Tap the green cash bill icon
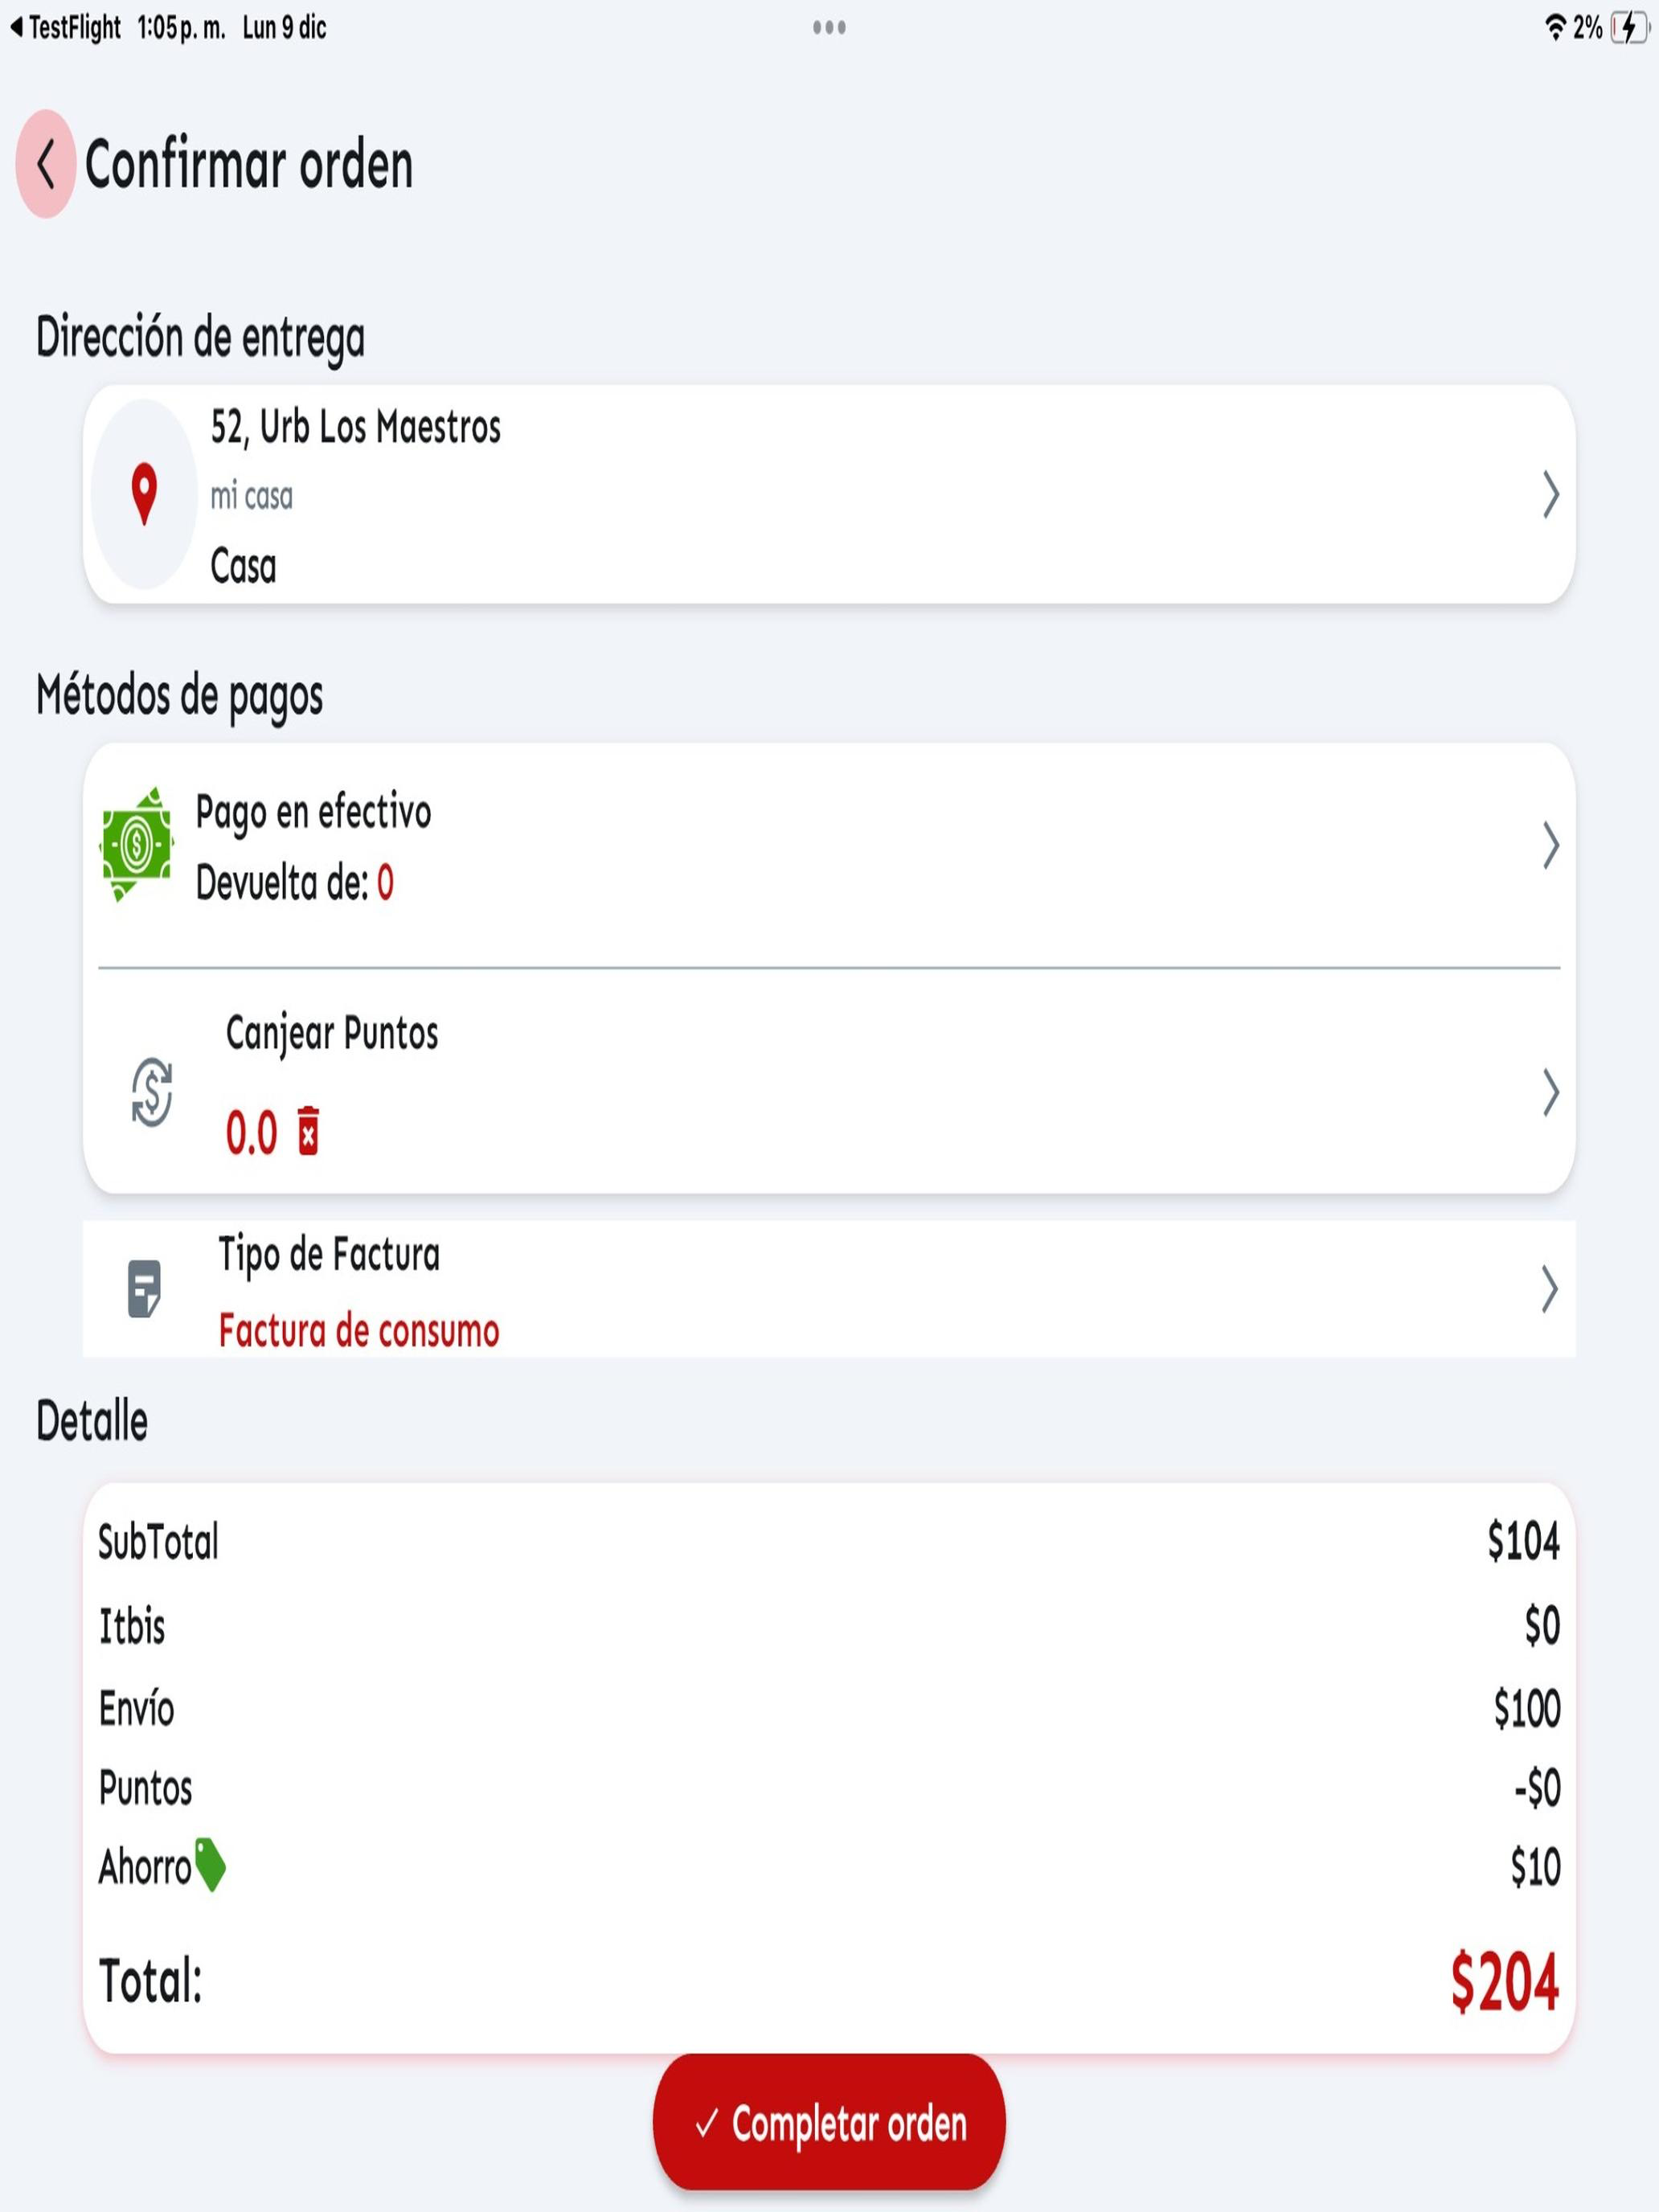 [136, 845]
